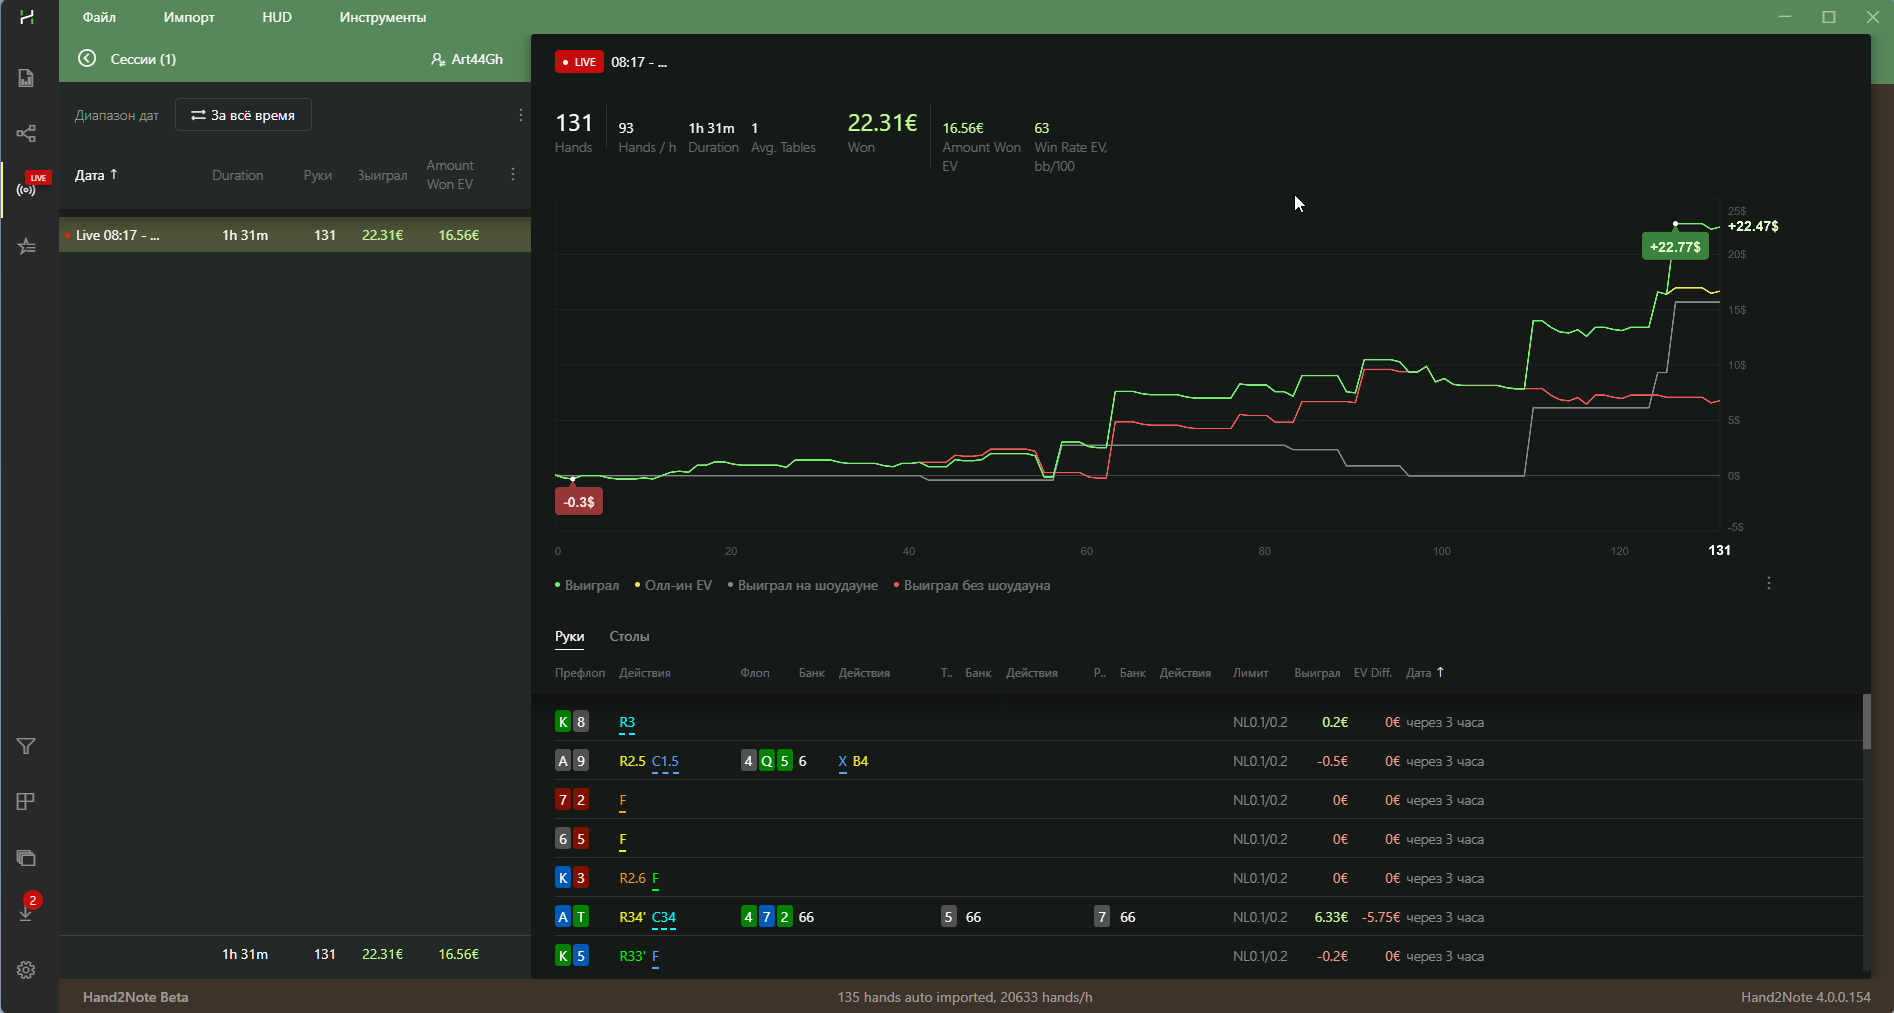Image resolution: width=1894 pixels, height=1013 pixels.
Task: Click the Hand2Note logo icon
Action: pyautogui.click(x=27, y=17)
